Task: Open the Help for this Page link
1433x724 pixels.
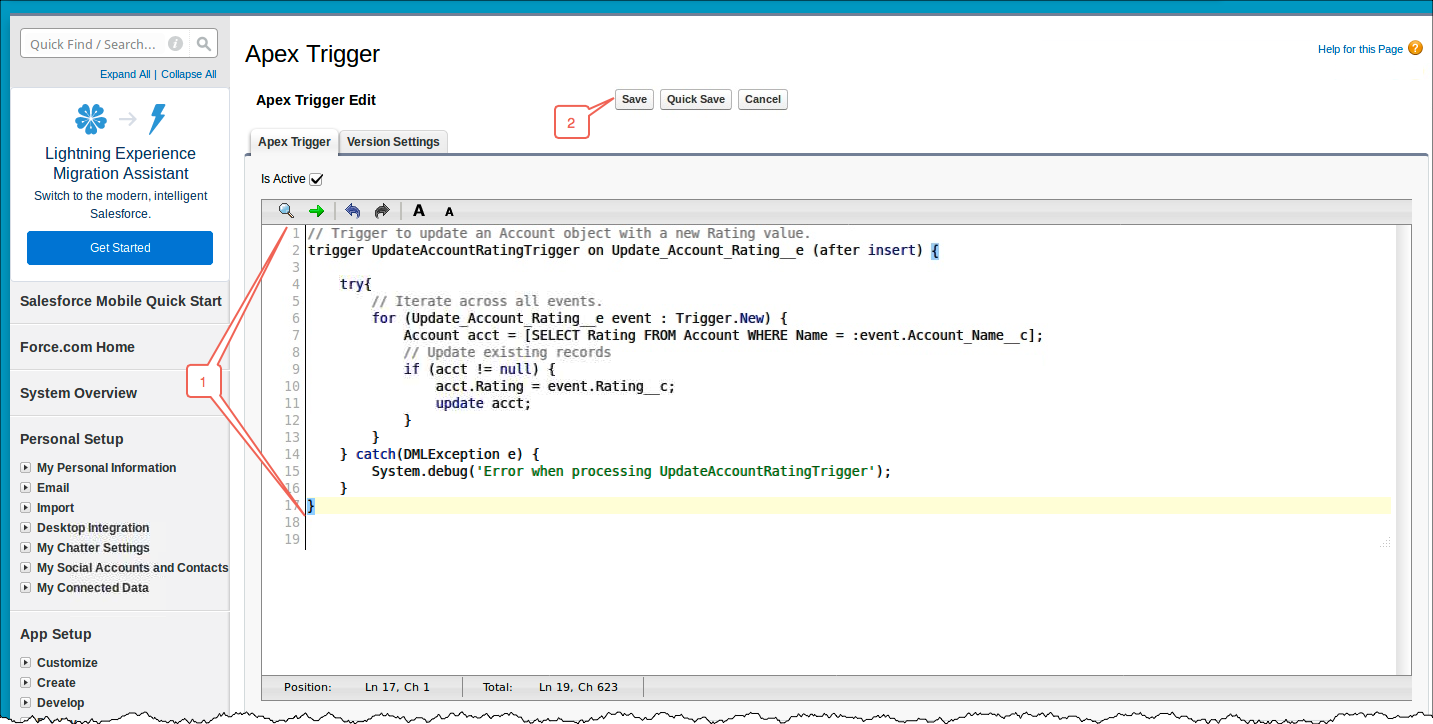Action: (1360, 49)
